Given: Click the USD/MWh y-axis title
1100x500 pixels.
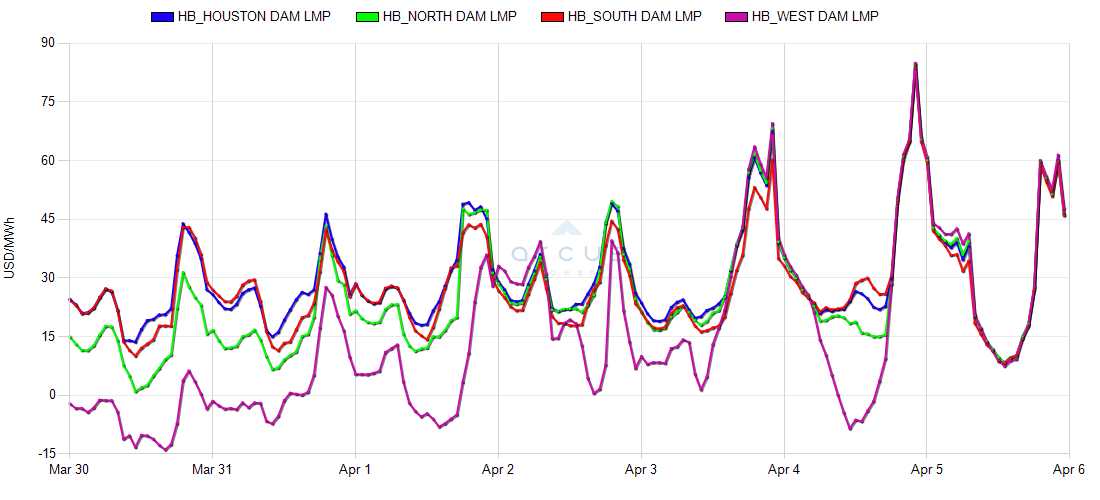Looking at the screenshot, I should tap(10, 248).
